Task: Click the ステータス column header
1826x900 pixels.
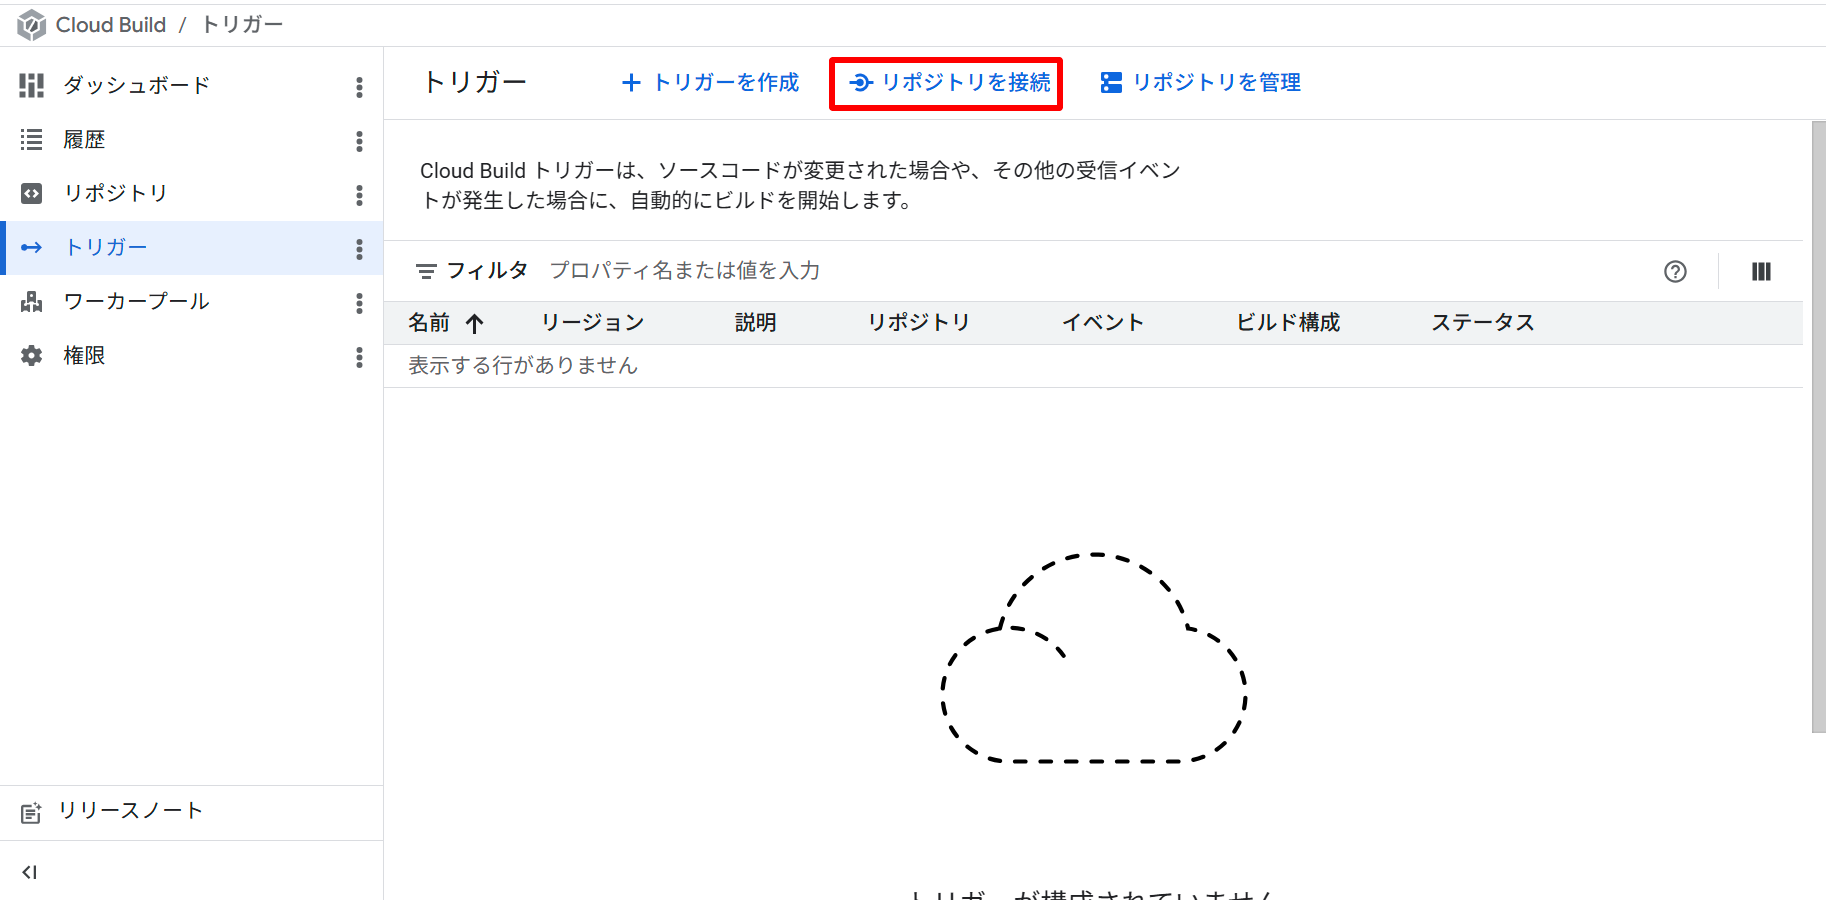Action: [1483, 323]
